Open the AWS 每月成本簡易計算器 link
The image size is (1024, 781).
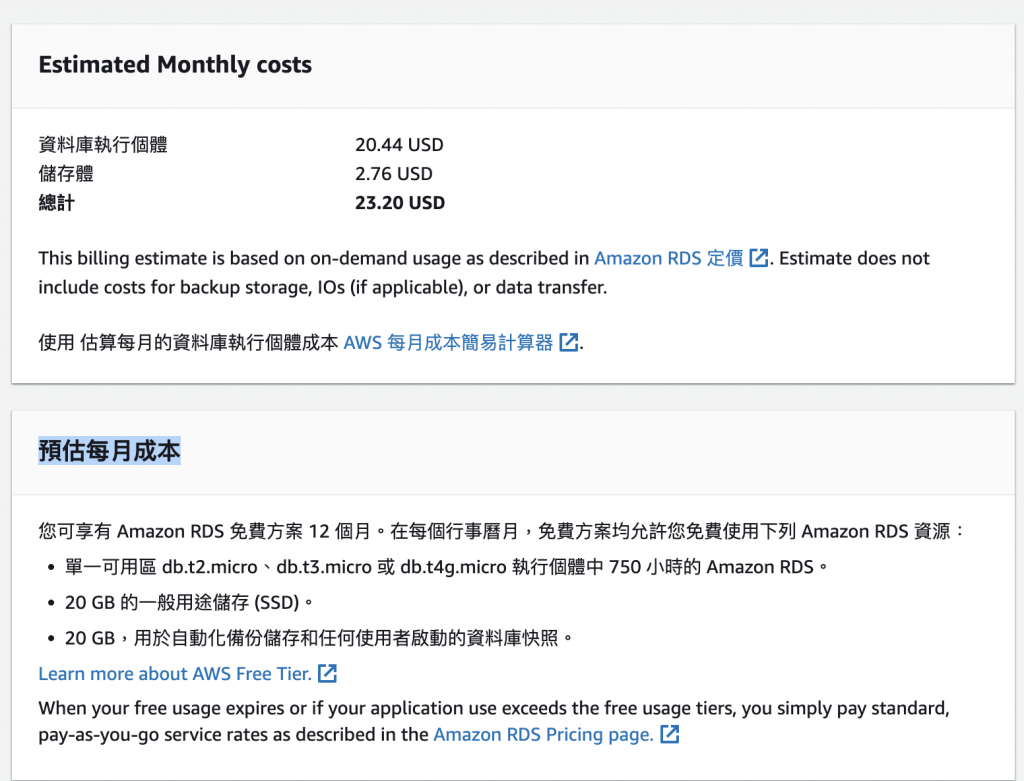click(x=448, y=342)
